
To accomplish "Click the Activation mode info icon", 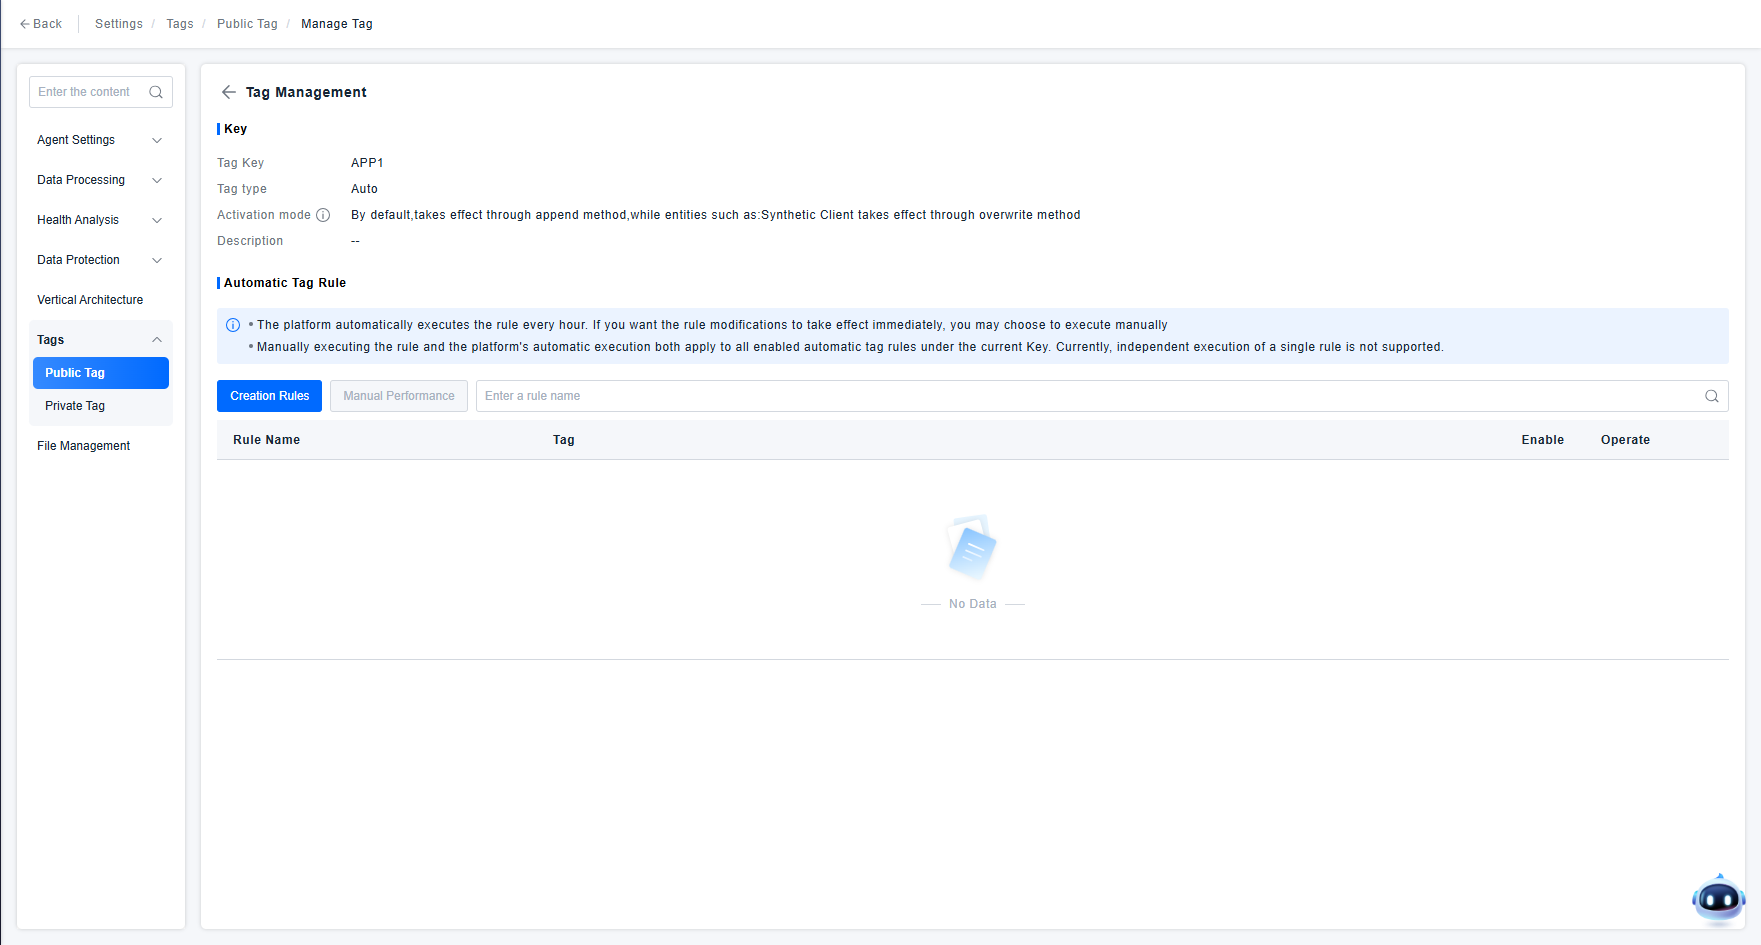I will (323, 215).
